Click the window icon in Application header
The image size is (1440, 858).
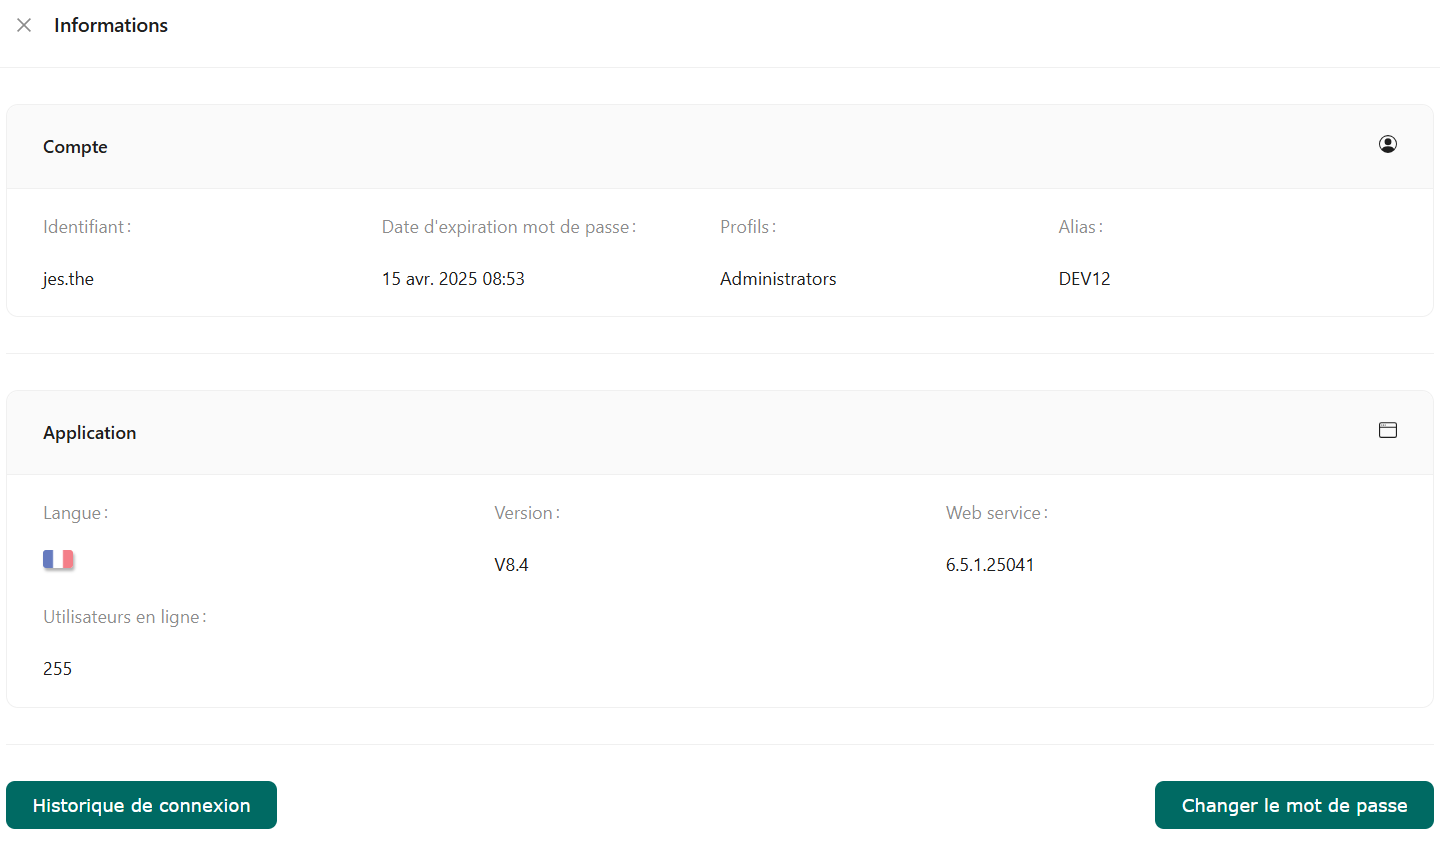click(x=1387, y=430)
